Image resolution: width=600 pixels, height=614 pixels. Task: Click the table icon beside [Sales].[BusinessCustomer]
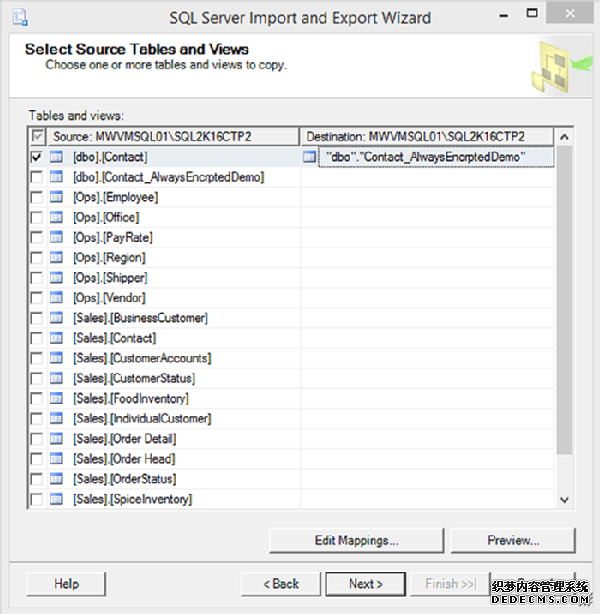coord(56,318)
